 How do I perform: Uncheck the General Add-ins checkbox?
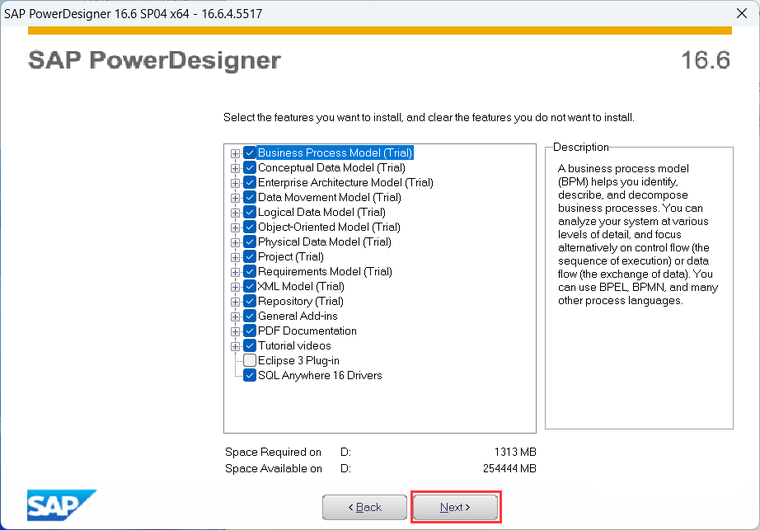[x=250, y=316]
